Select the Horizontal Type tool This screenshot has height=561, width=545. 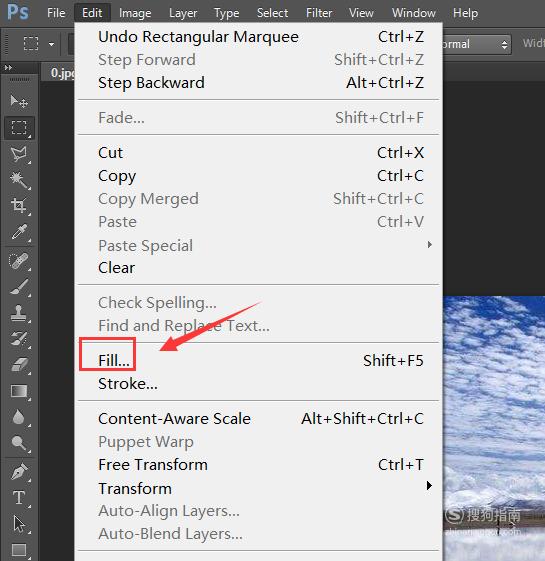19,498
